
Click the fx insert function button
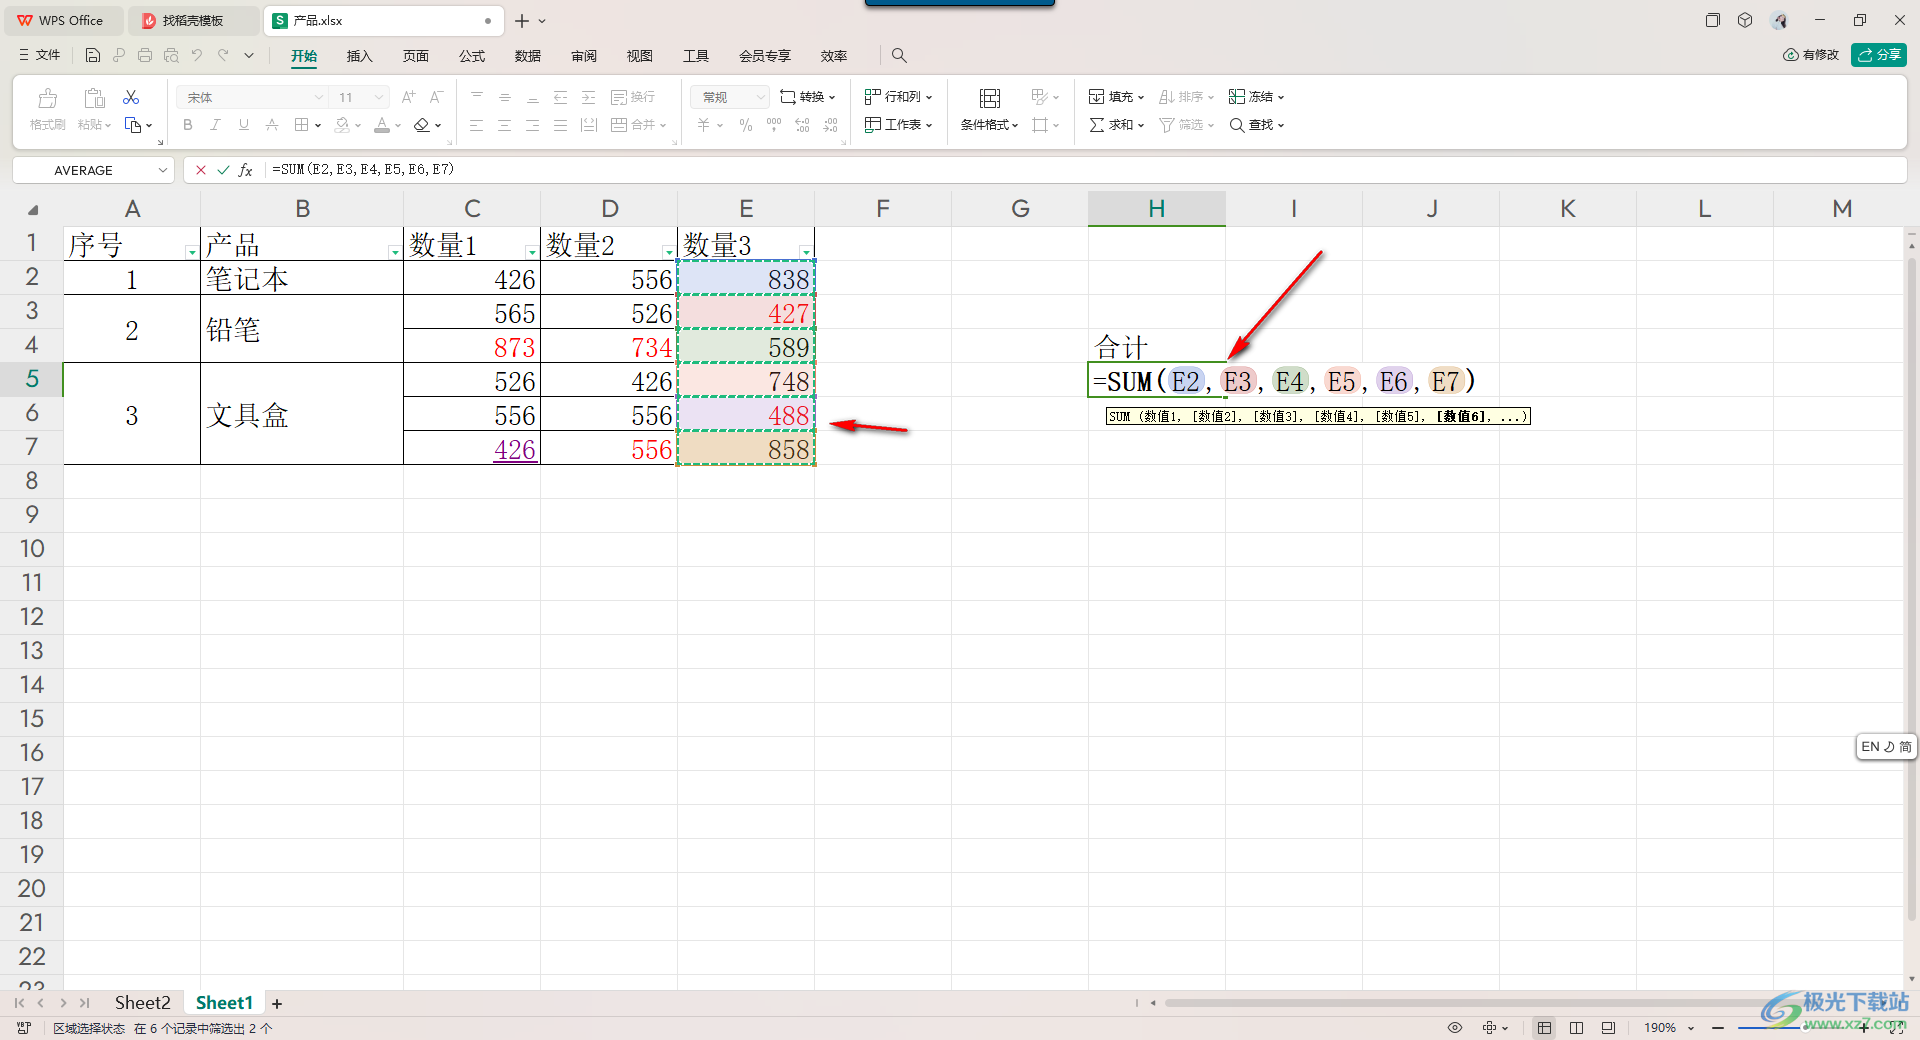246,170
